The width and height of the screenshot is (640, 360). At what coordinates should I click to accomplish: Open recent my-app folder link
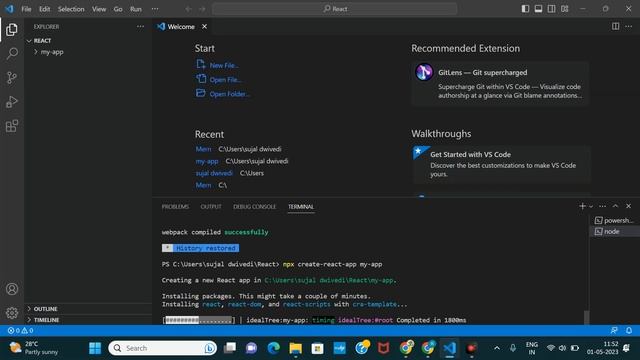click(207, 161)
